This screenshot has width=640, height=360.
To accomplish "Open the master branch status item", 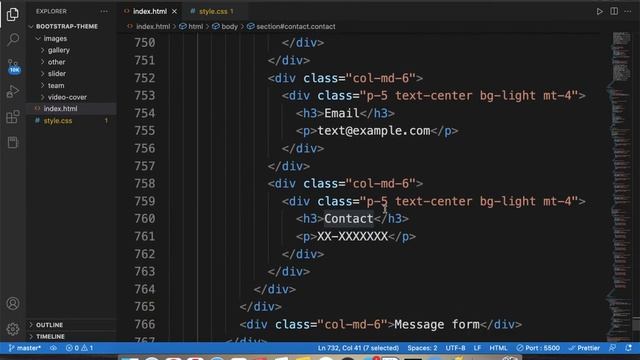I will (25, 348).
